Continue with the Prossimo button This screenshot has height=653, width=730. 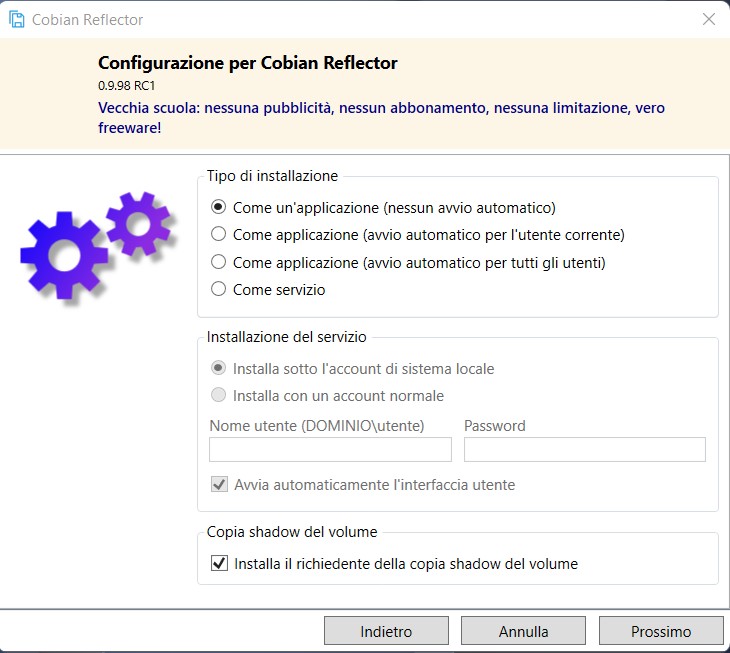pyautogui.click(x=661, y=631)
